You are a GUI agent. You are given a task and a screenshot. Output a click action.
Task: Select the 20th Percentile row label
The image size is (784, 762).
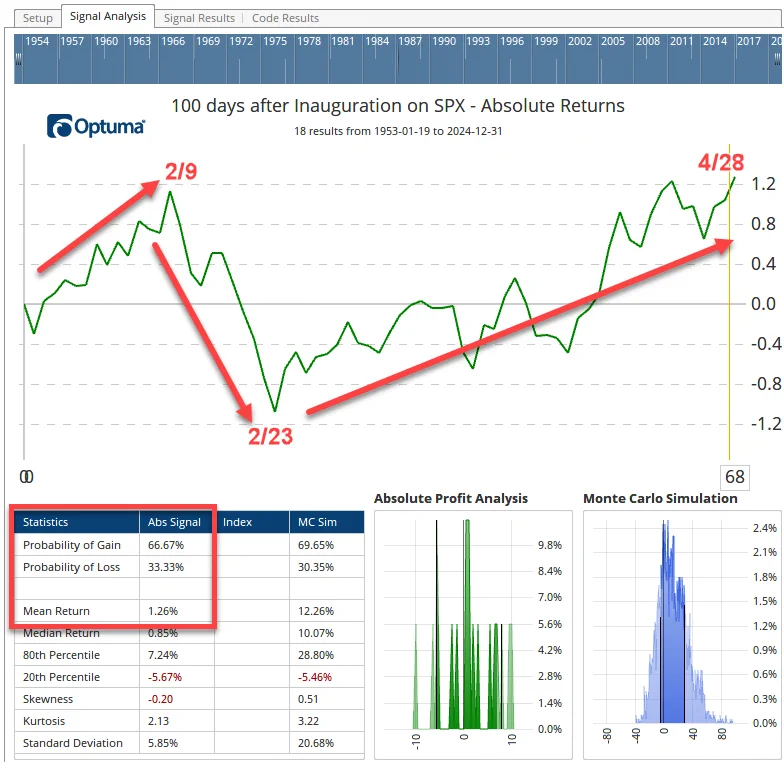point(61,677)
